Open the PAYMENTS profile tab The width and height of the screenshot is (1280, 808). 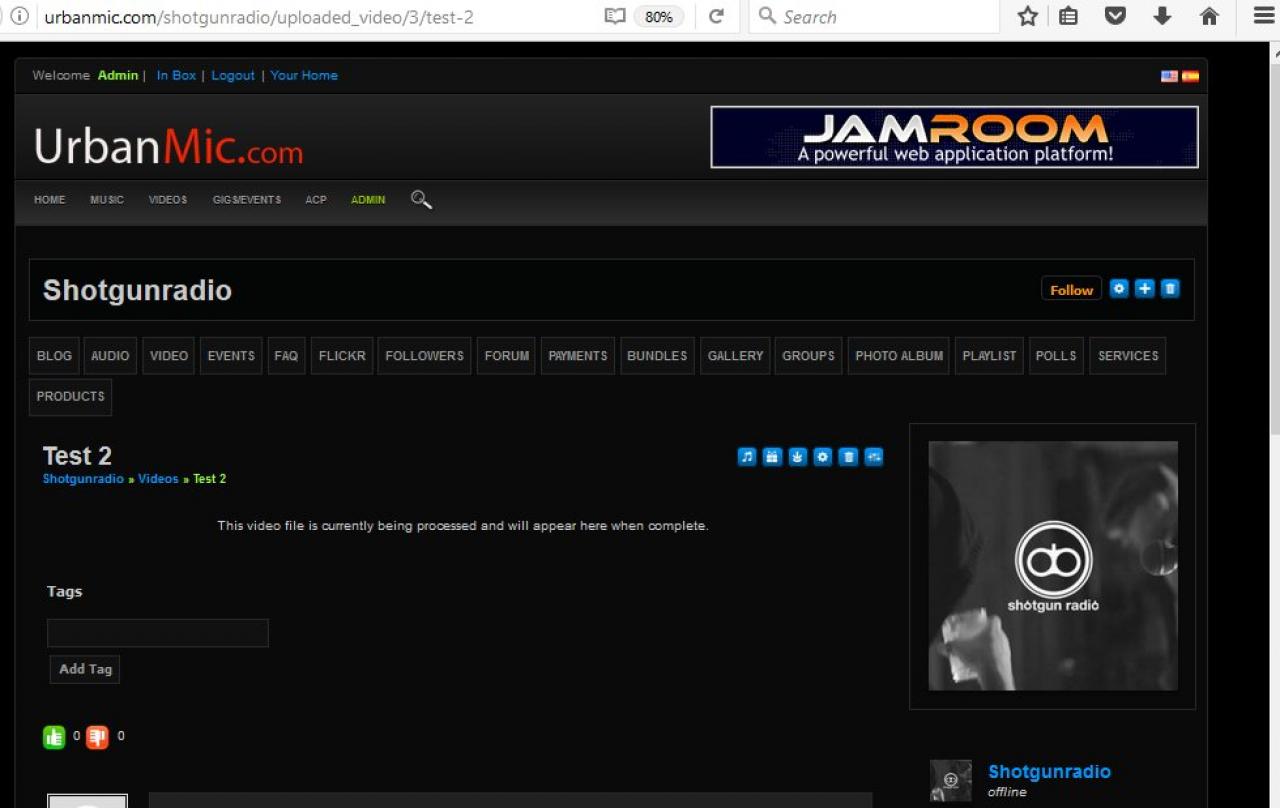click(x=578, y=356)
